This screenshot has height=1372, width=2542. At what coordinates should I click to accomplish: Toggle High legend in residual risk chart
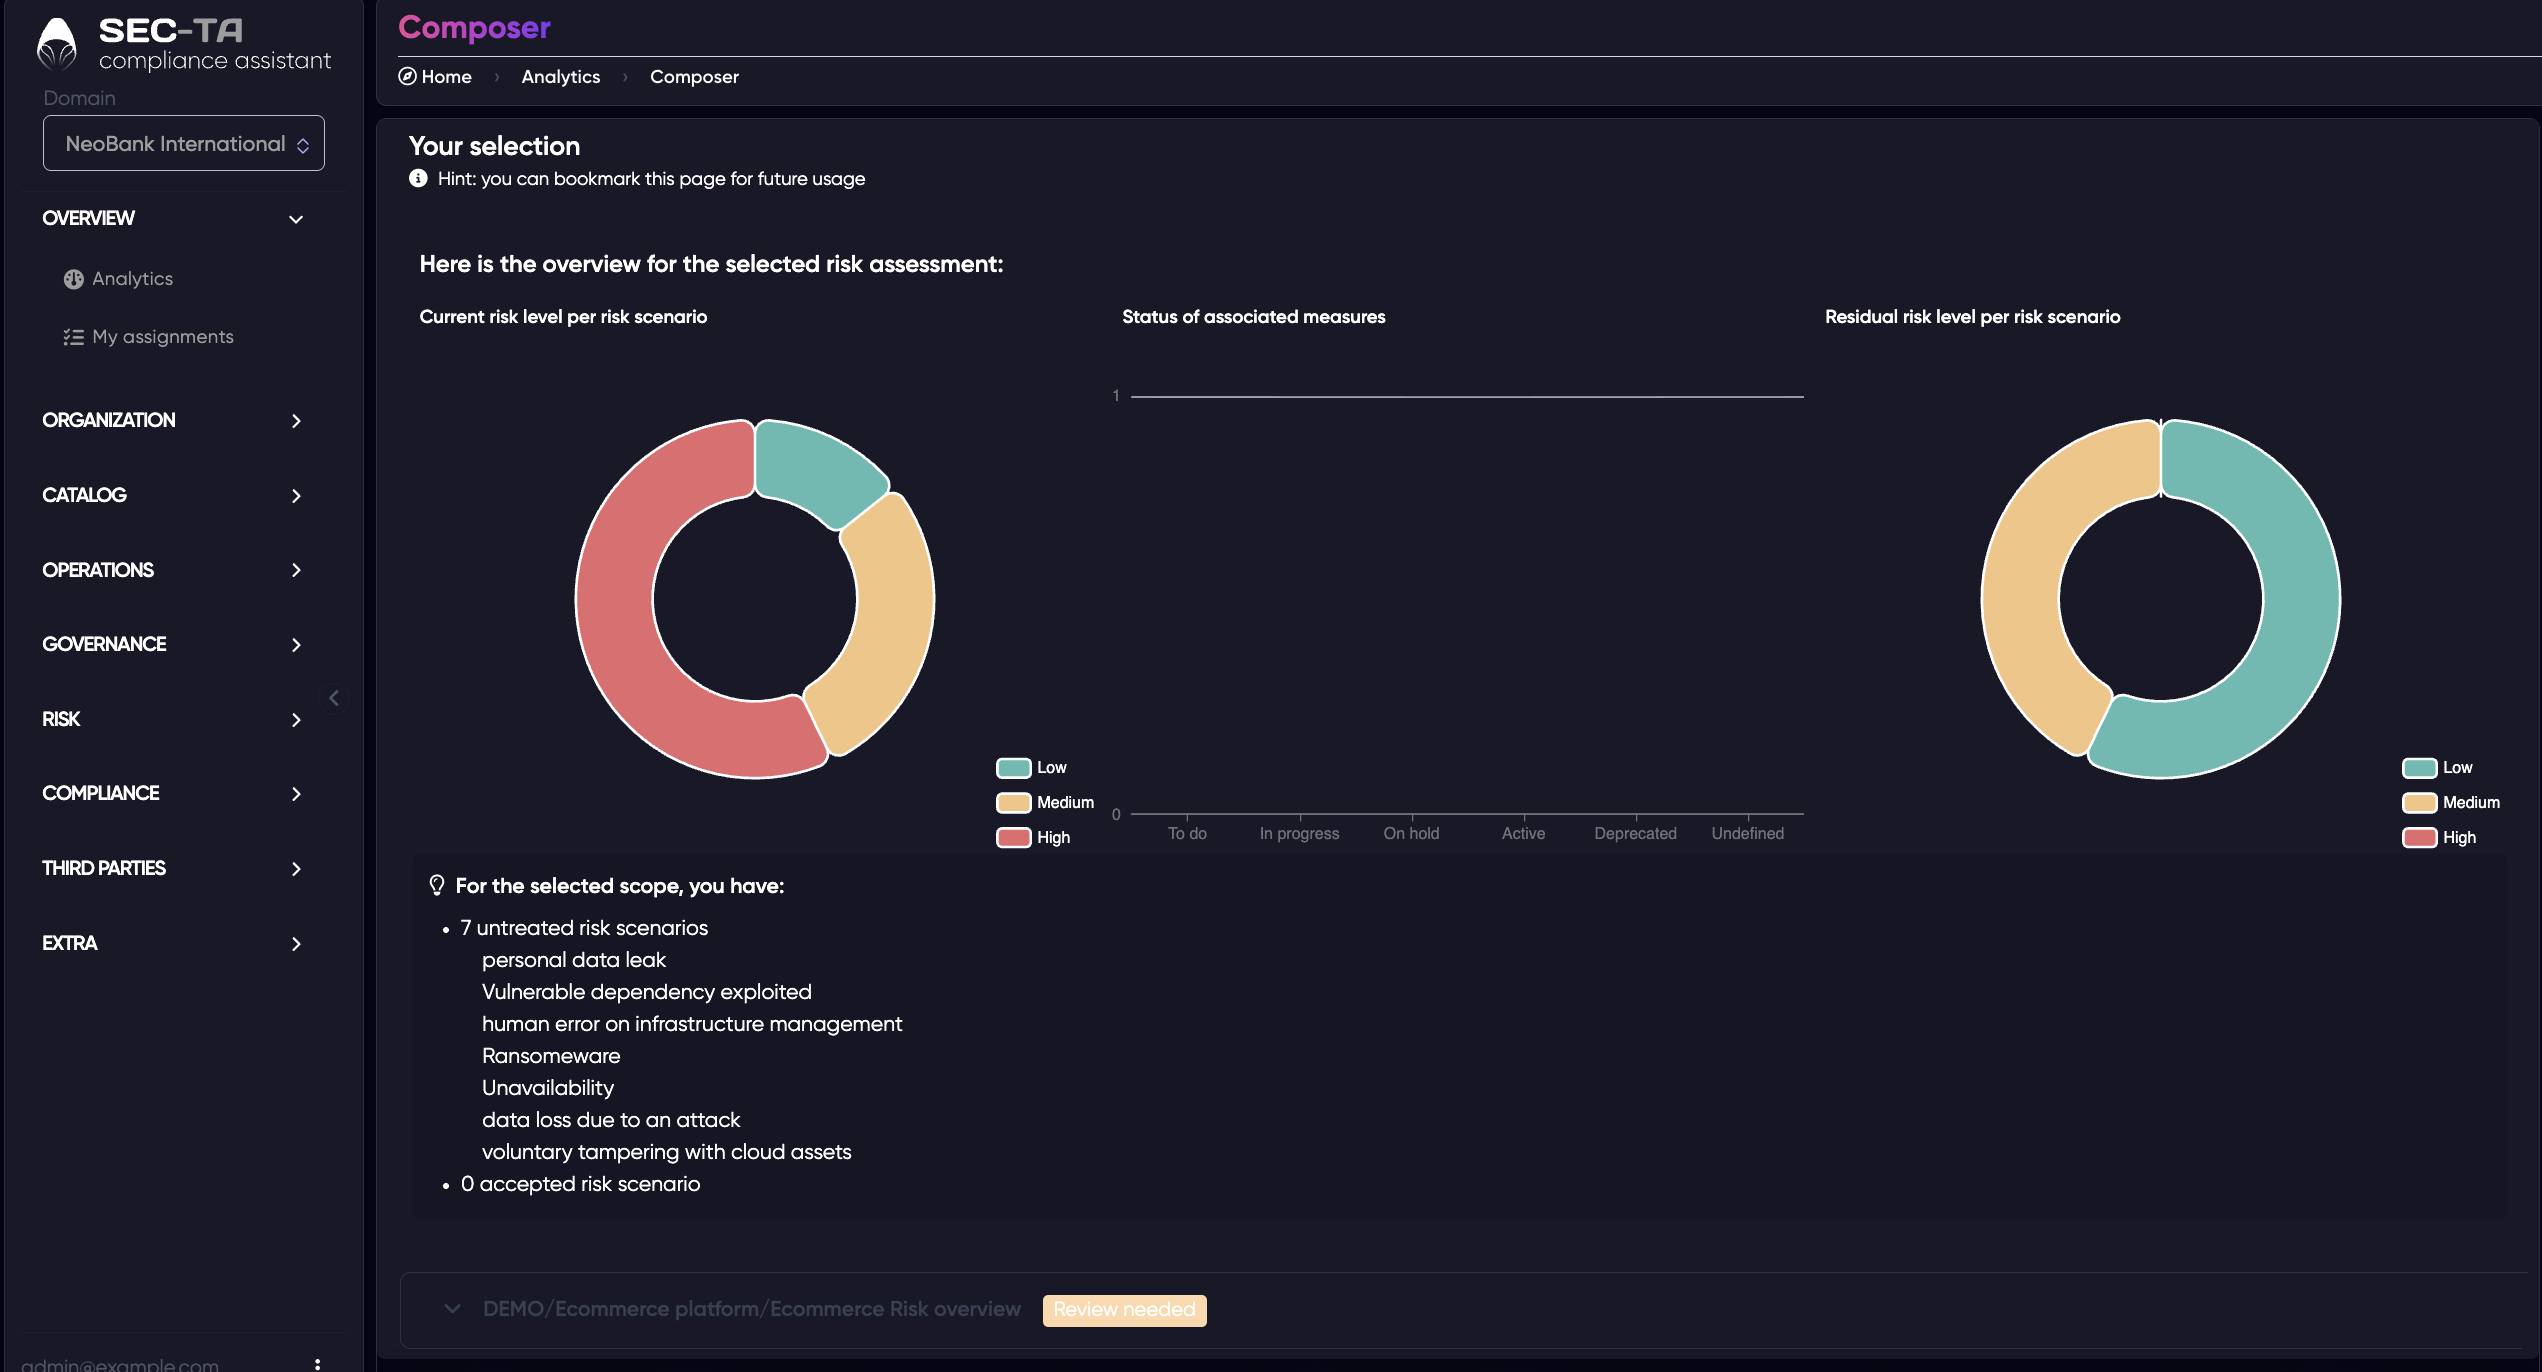coord(2439,838)
